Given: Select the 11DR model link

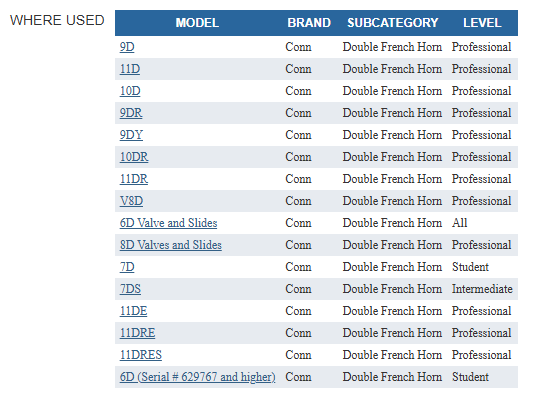Looking at the screenshot, I should pos(134,179).
